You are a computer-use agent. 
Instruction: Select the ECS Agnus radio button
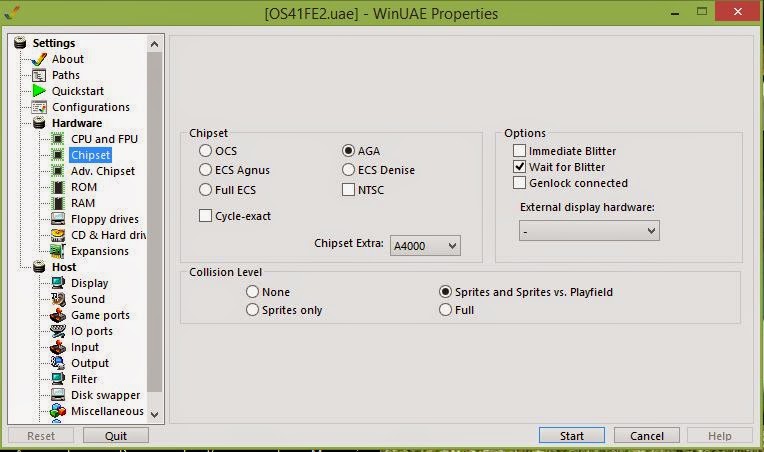(x=205, y=170)
